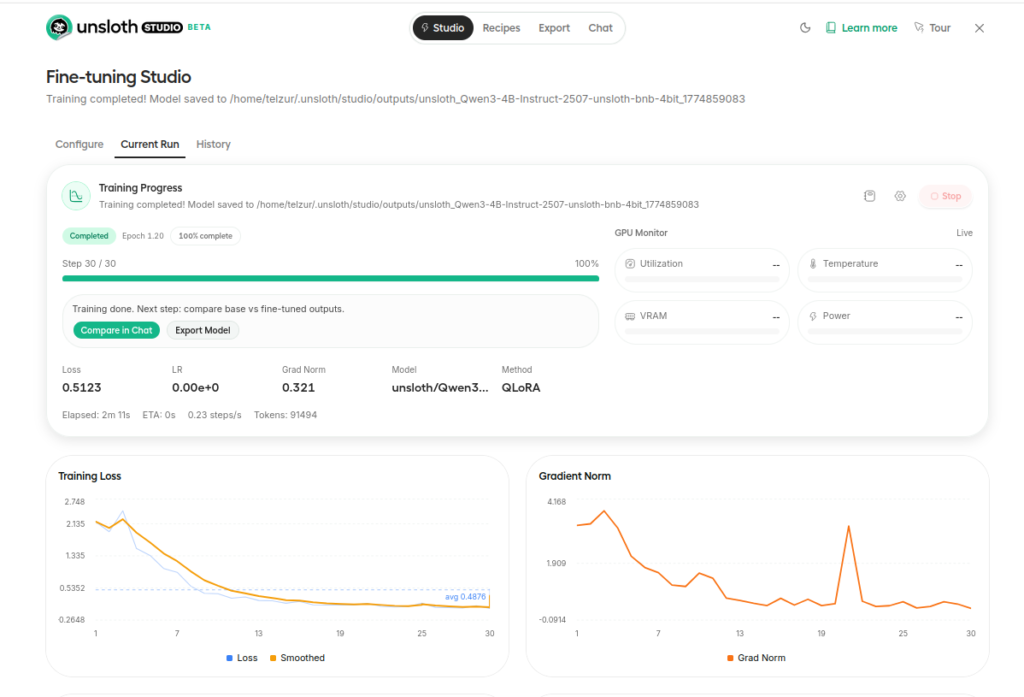This screenshot has width=1024, height=697.
Task: Click the scroll/logs icon beside the settings gear
Action: pos(869,196)
